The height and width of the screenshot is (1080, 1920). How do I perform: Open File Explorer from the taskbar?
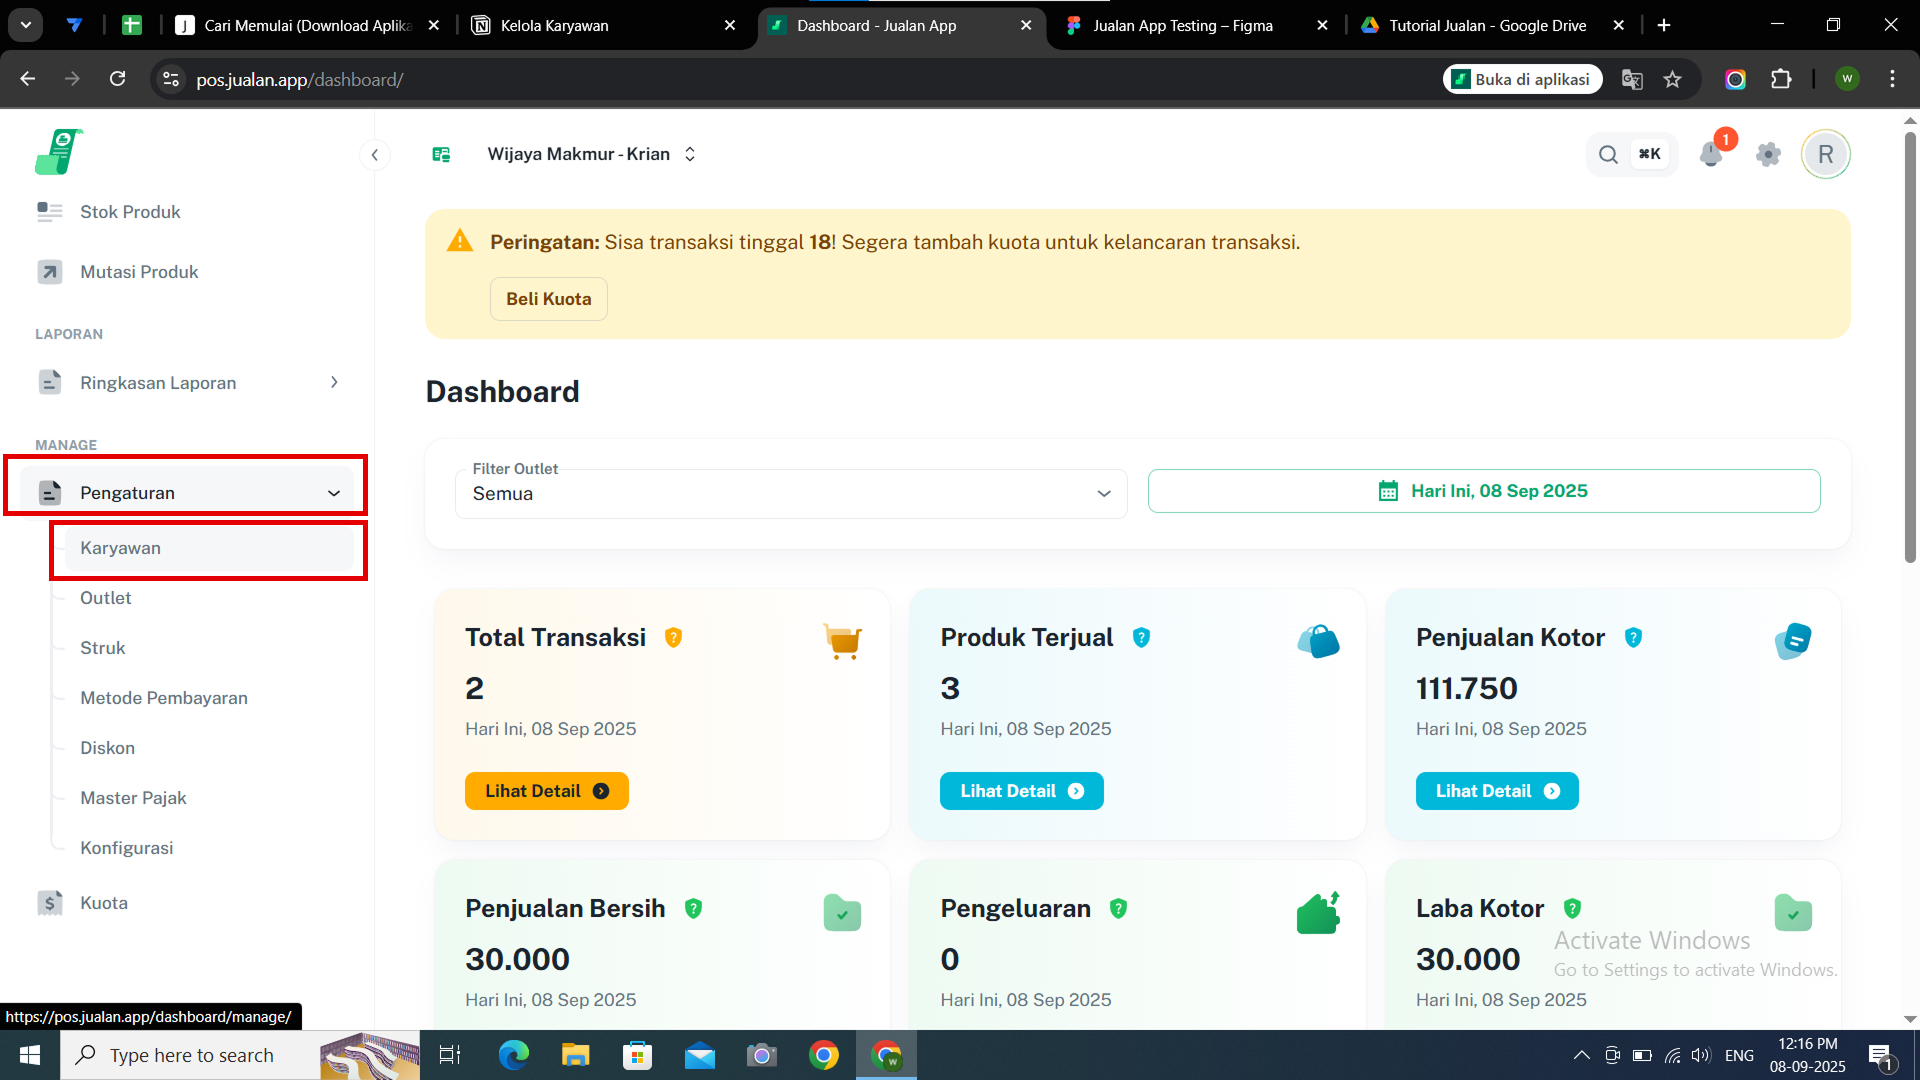(575, 1055)
